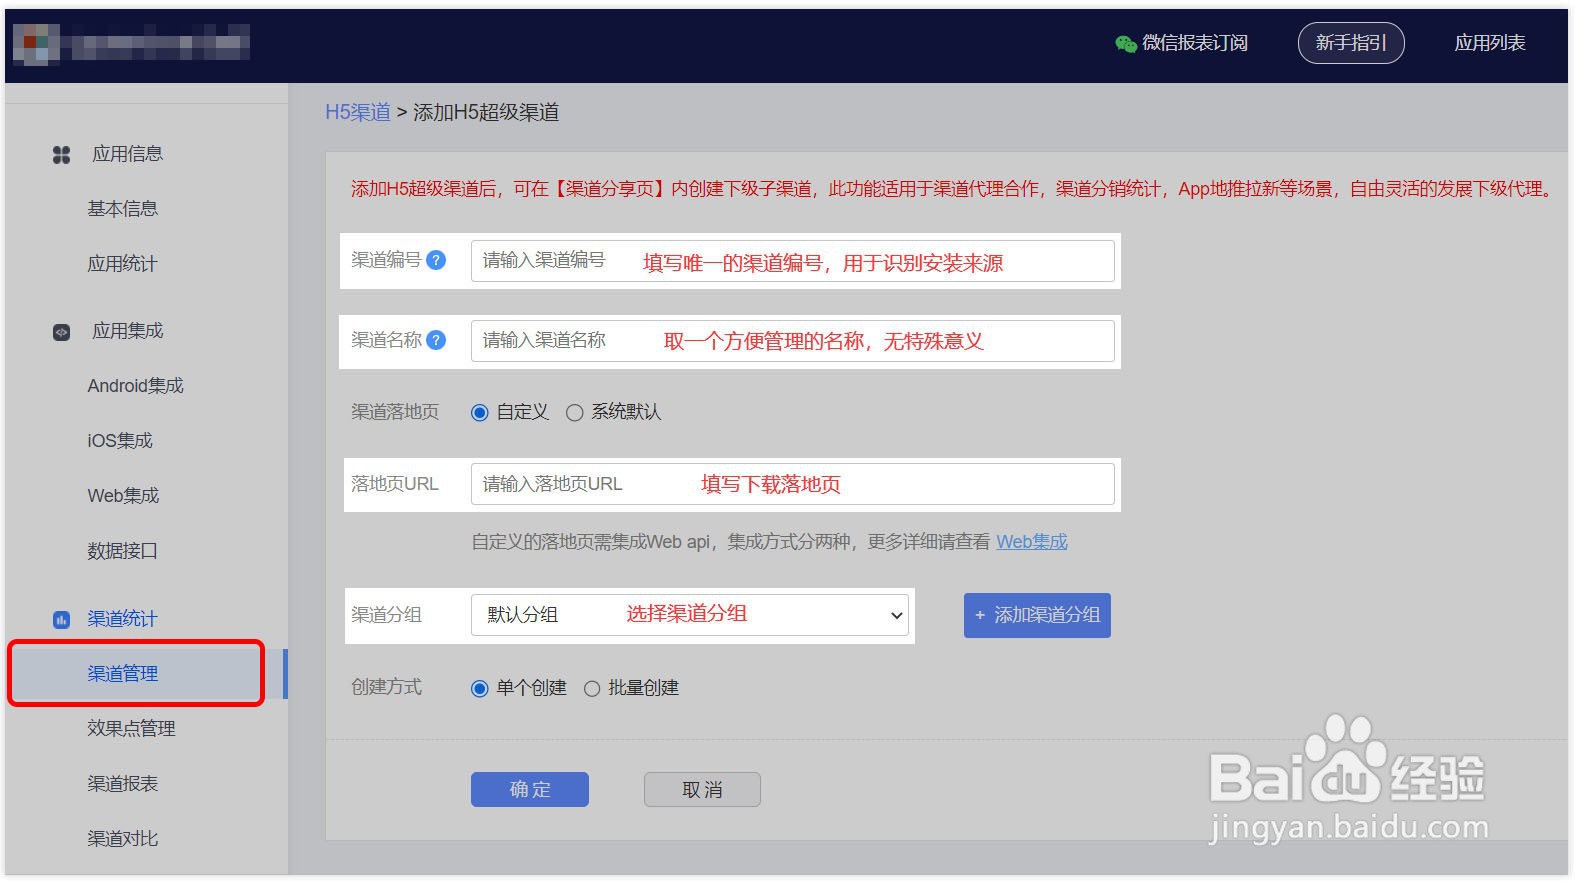Image resolution: width=1575 pixels, height=881 pixels.
Task: Open 微信报表订阅 link
Action: coord(1195,43)
